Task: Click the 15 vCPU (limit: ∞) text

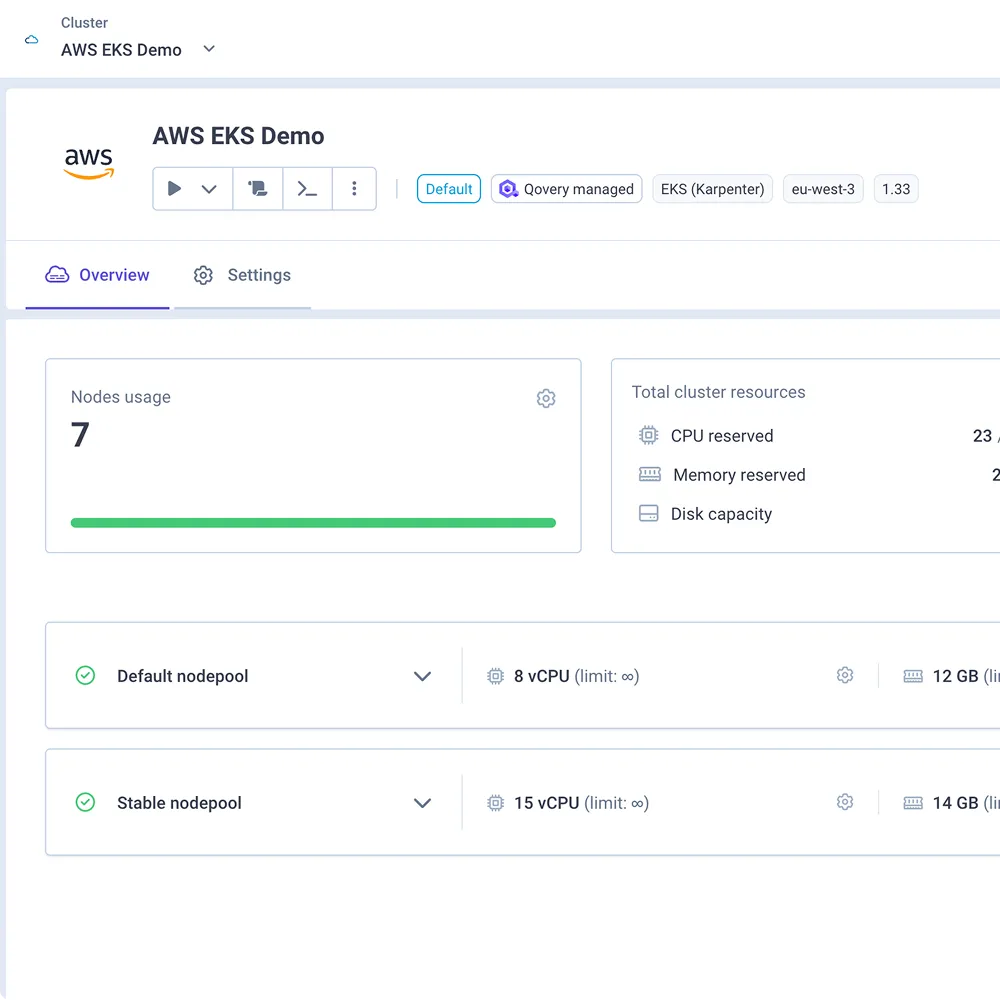Action: pos(582,803)
